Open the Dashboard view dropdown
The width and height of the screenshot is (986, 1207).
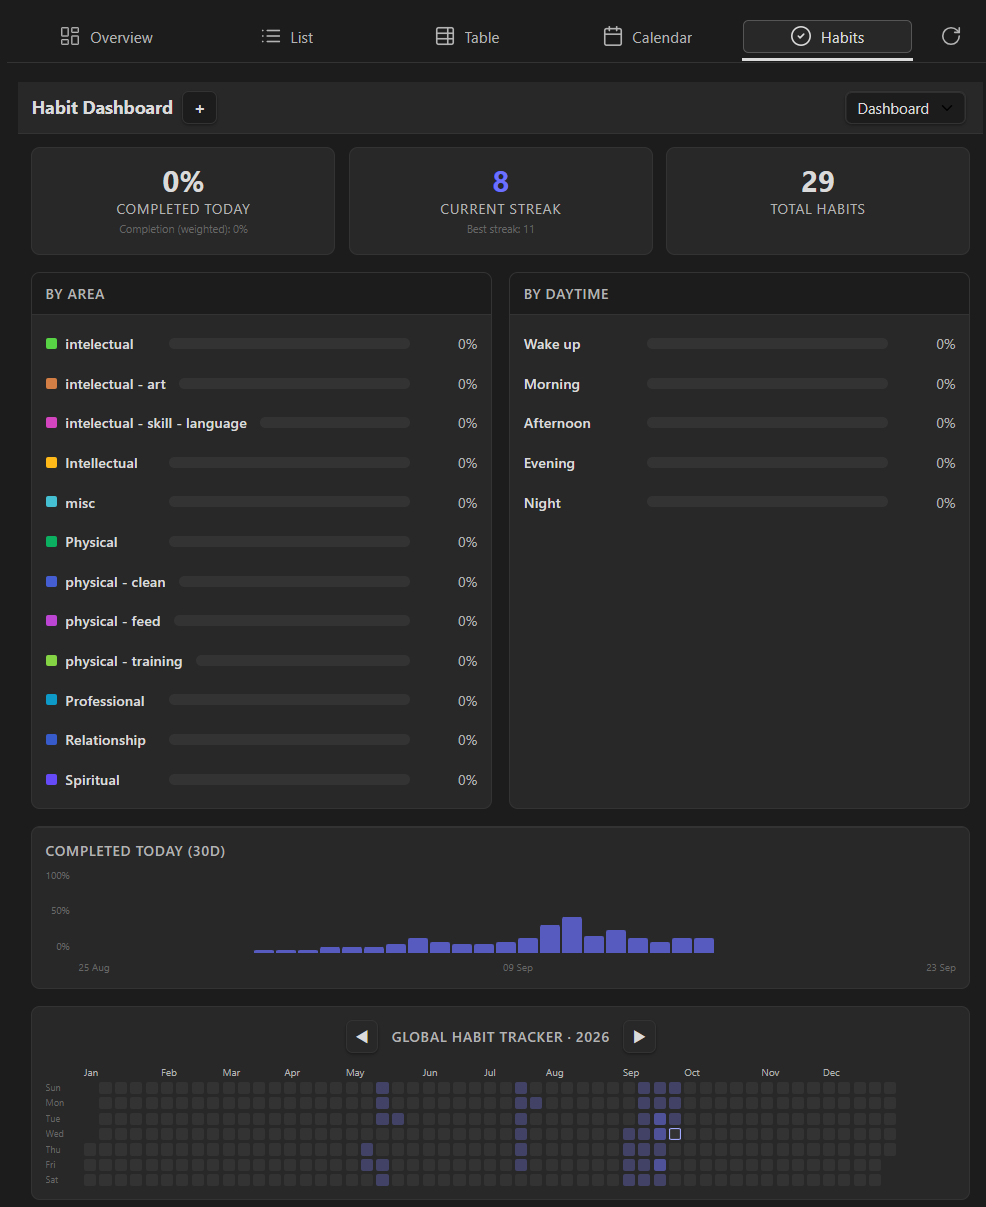click(905, 108)
